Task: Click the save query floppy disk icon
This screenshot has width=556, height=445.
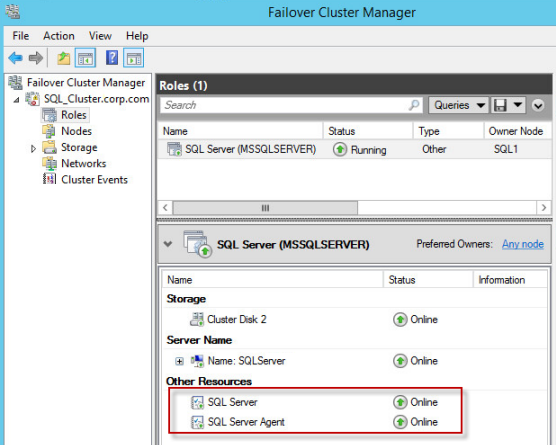Action: point(500,105)
